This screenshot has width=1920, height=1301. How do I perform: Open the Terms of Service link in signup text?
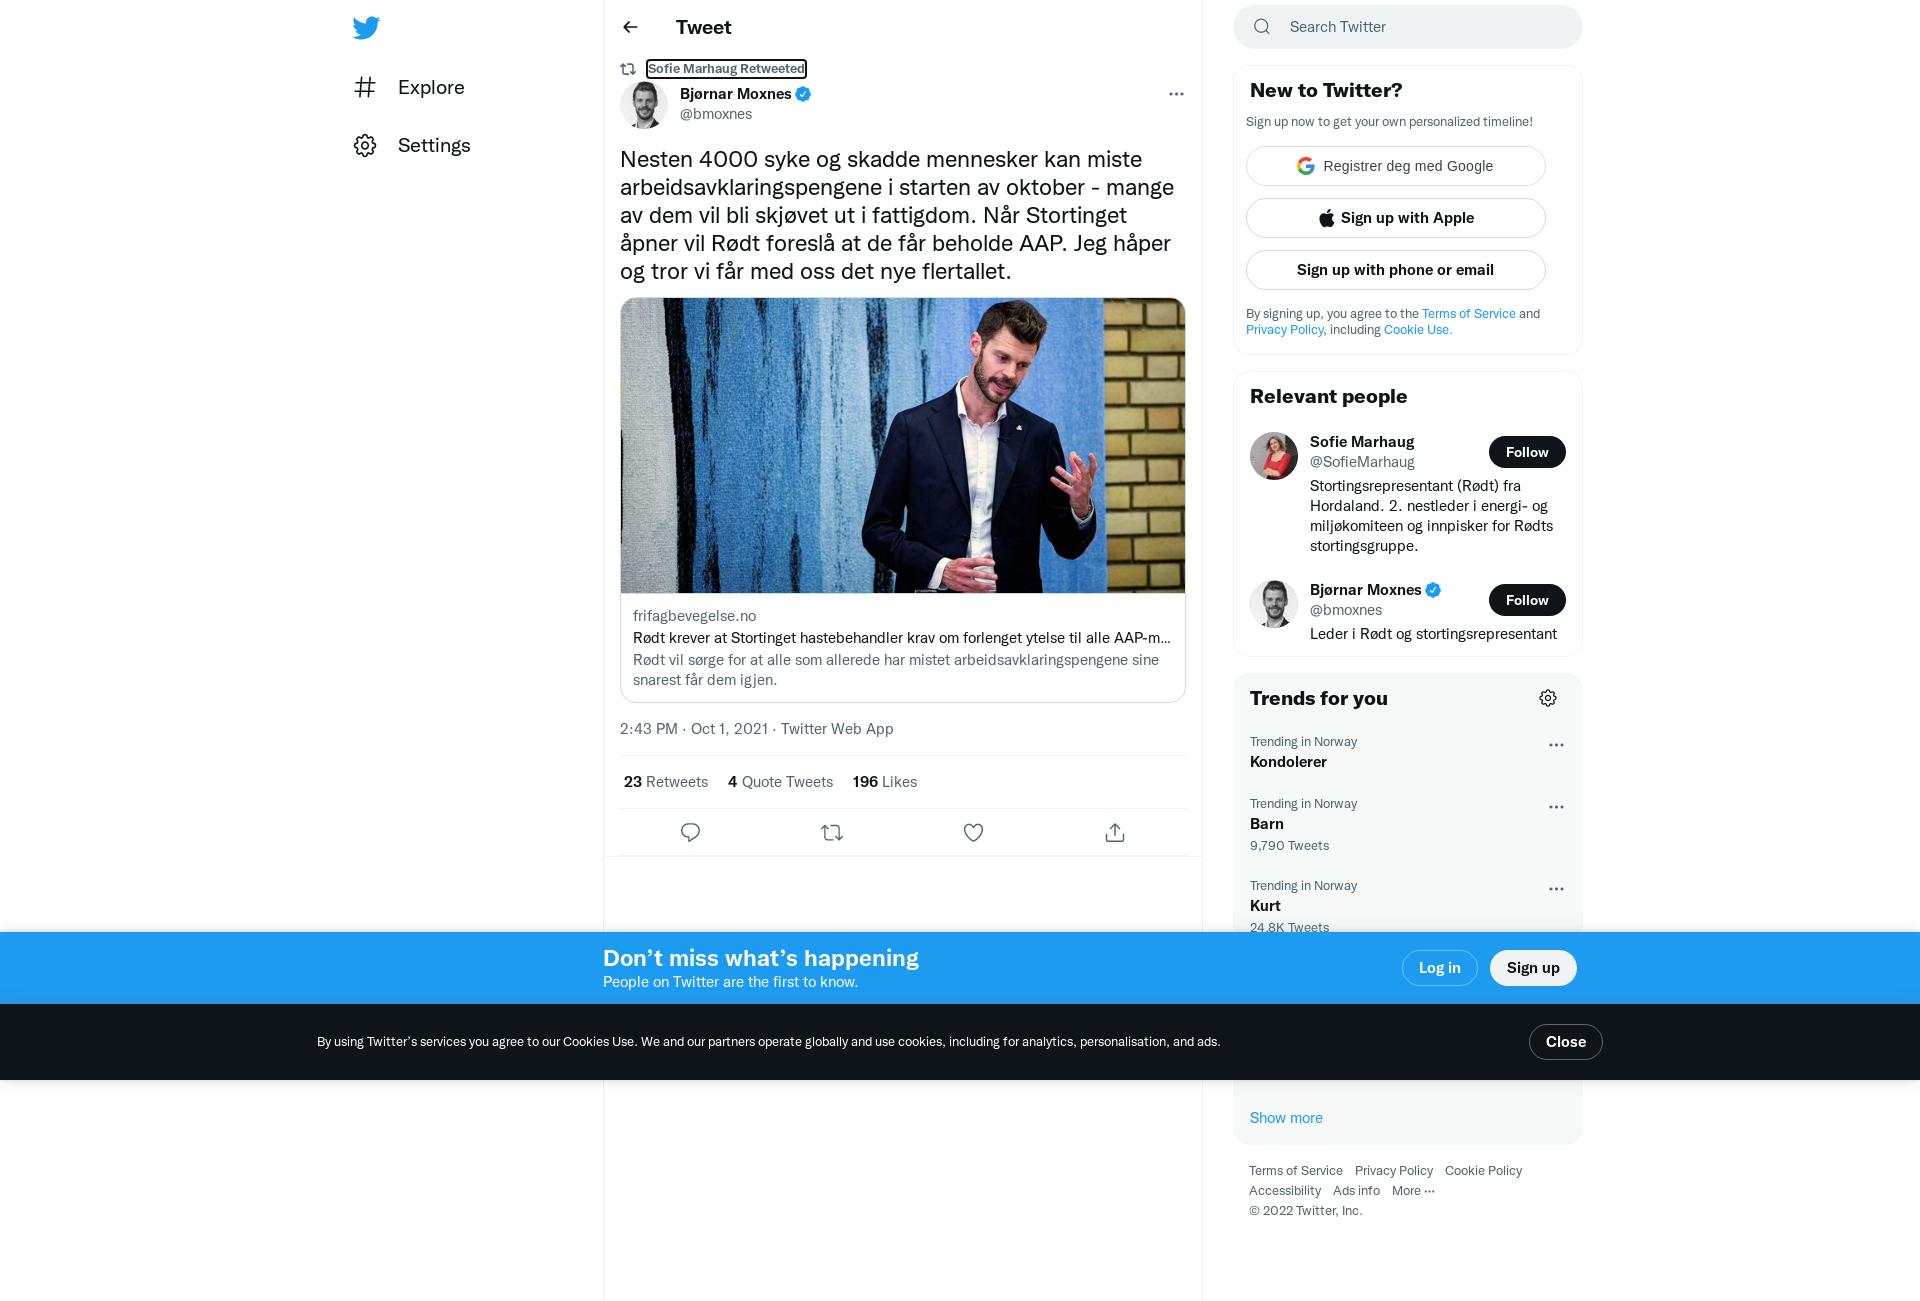pyautogui.click(x=1469, y=313)
